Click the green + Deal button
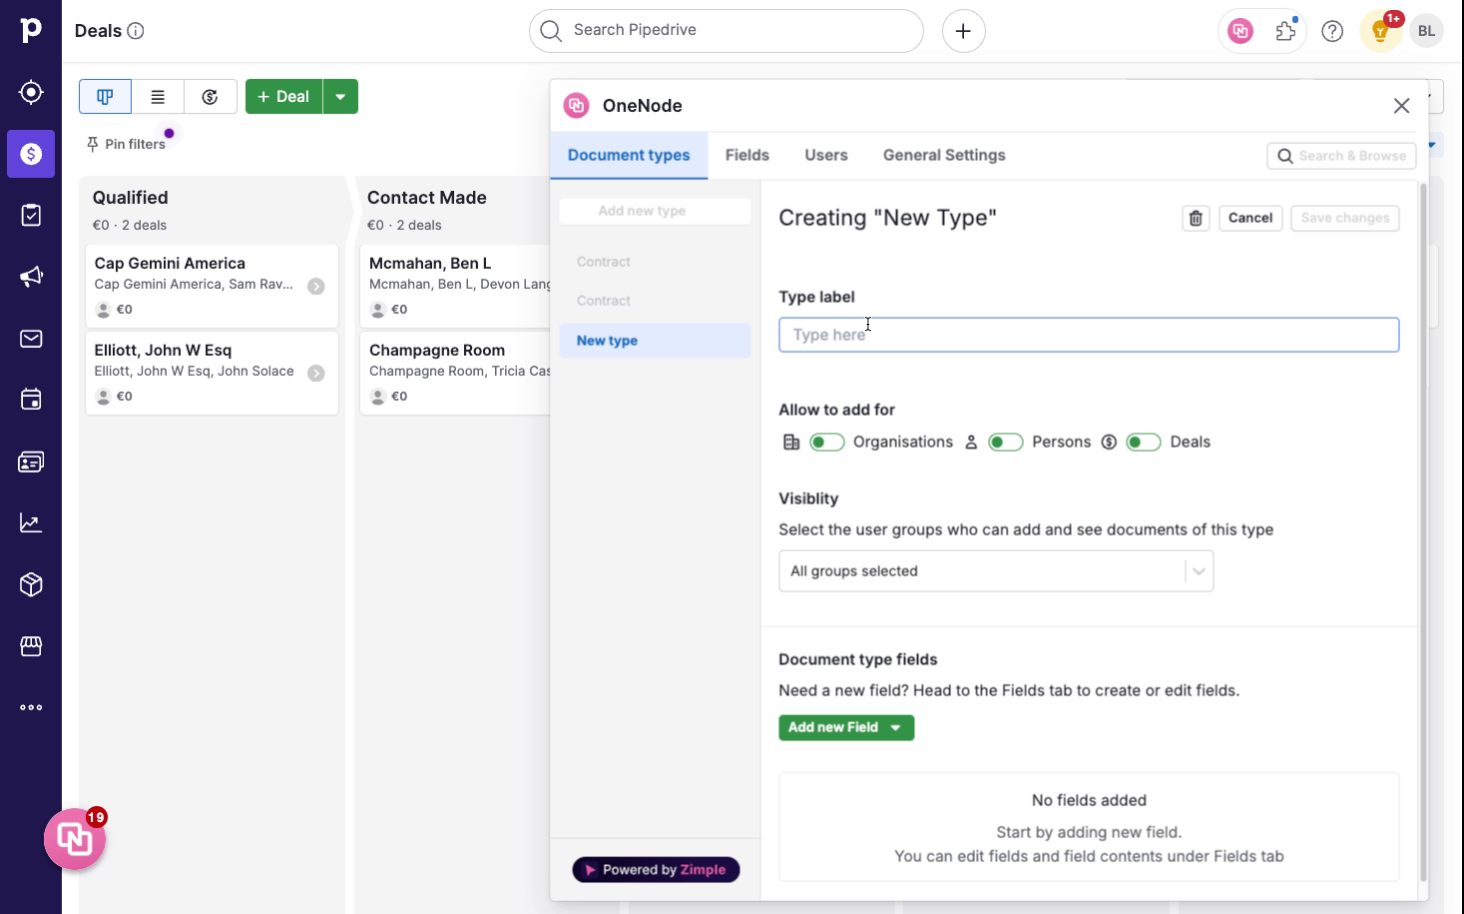 point(284,97)
